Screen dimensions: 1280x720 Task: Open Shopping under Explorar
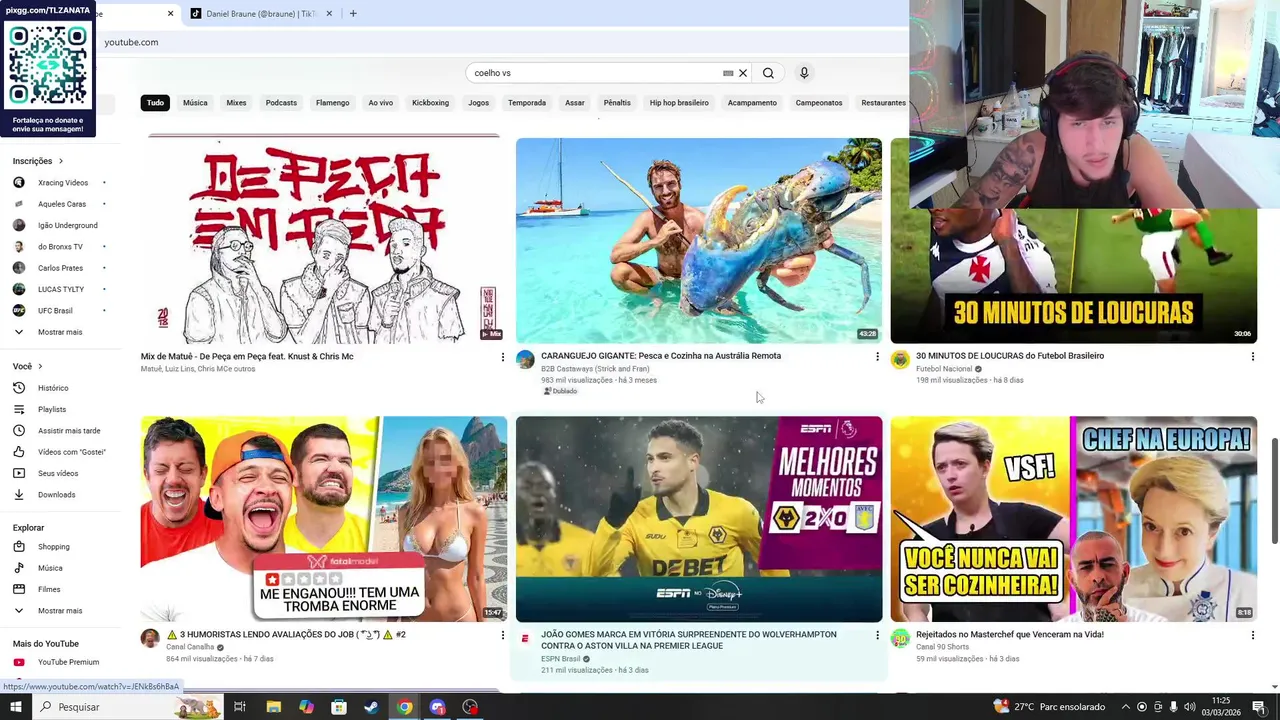pyautogui.click(x=54, y=547)
